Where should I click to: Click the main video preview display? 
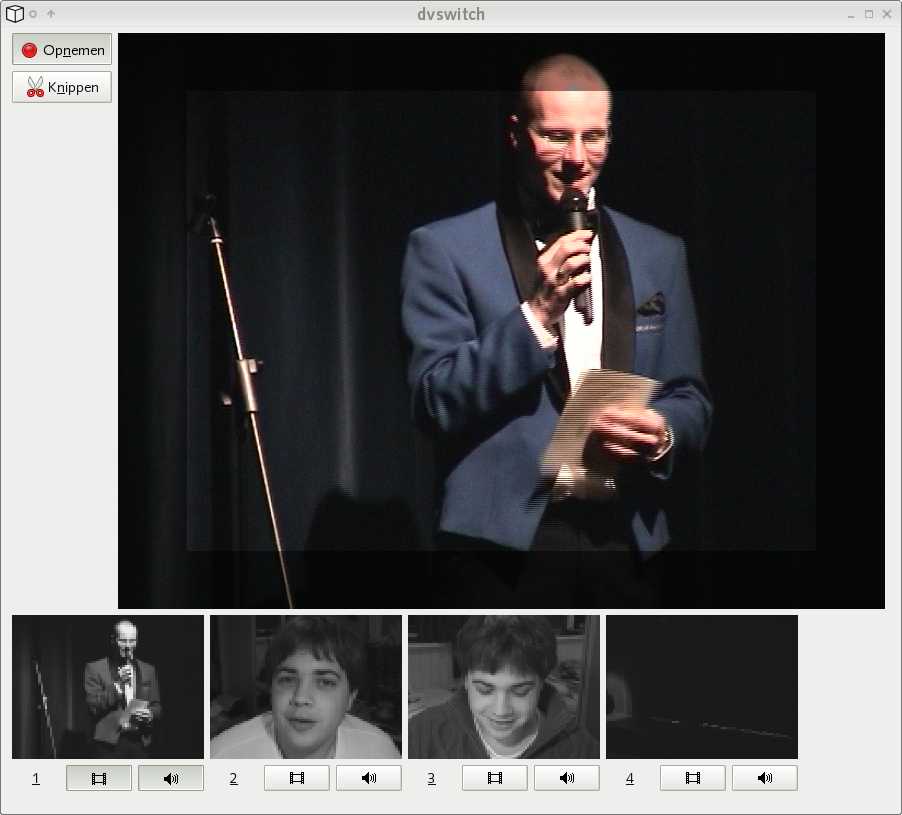(x=501, y=321)
